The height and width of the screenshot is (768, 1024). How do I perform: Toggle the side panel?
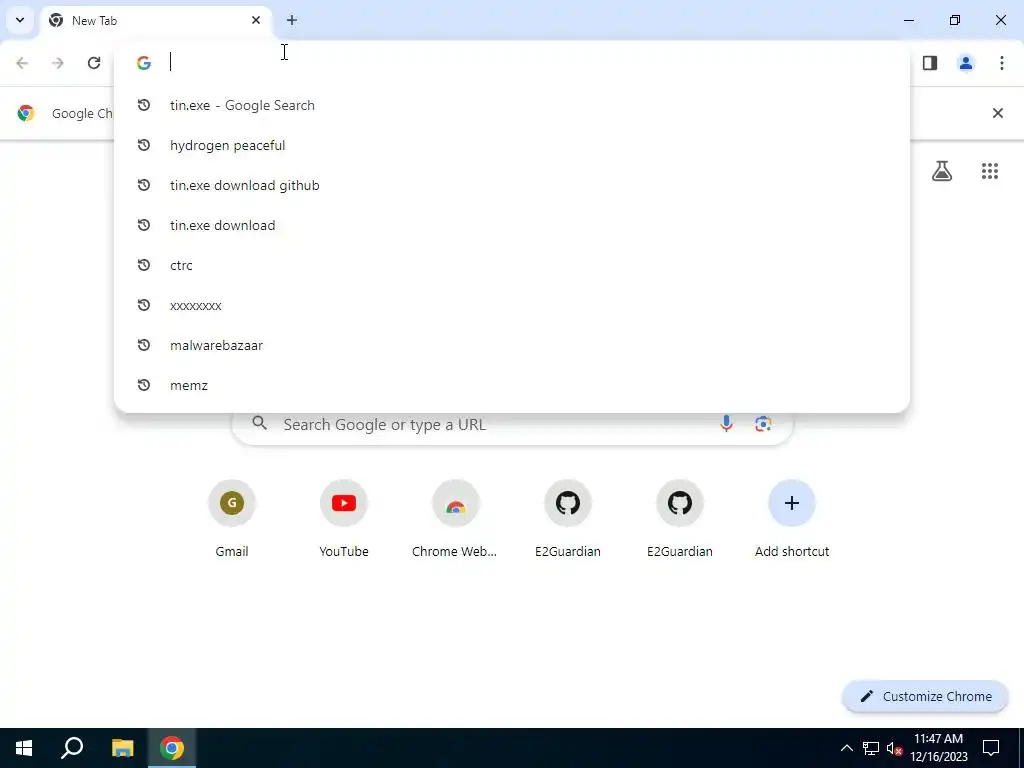click(x=930, y=63)
